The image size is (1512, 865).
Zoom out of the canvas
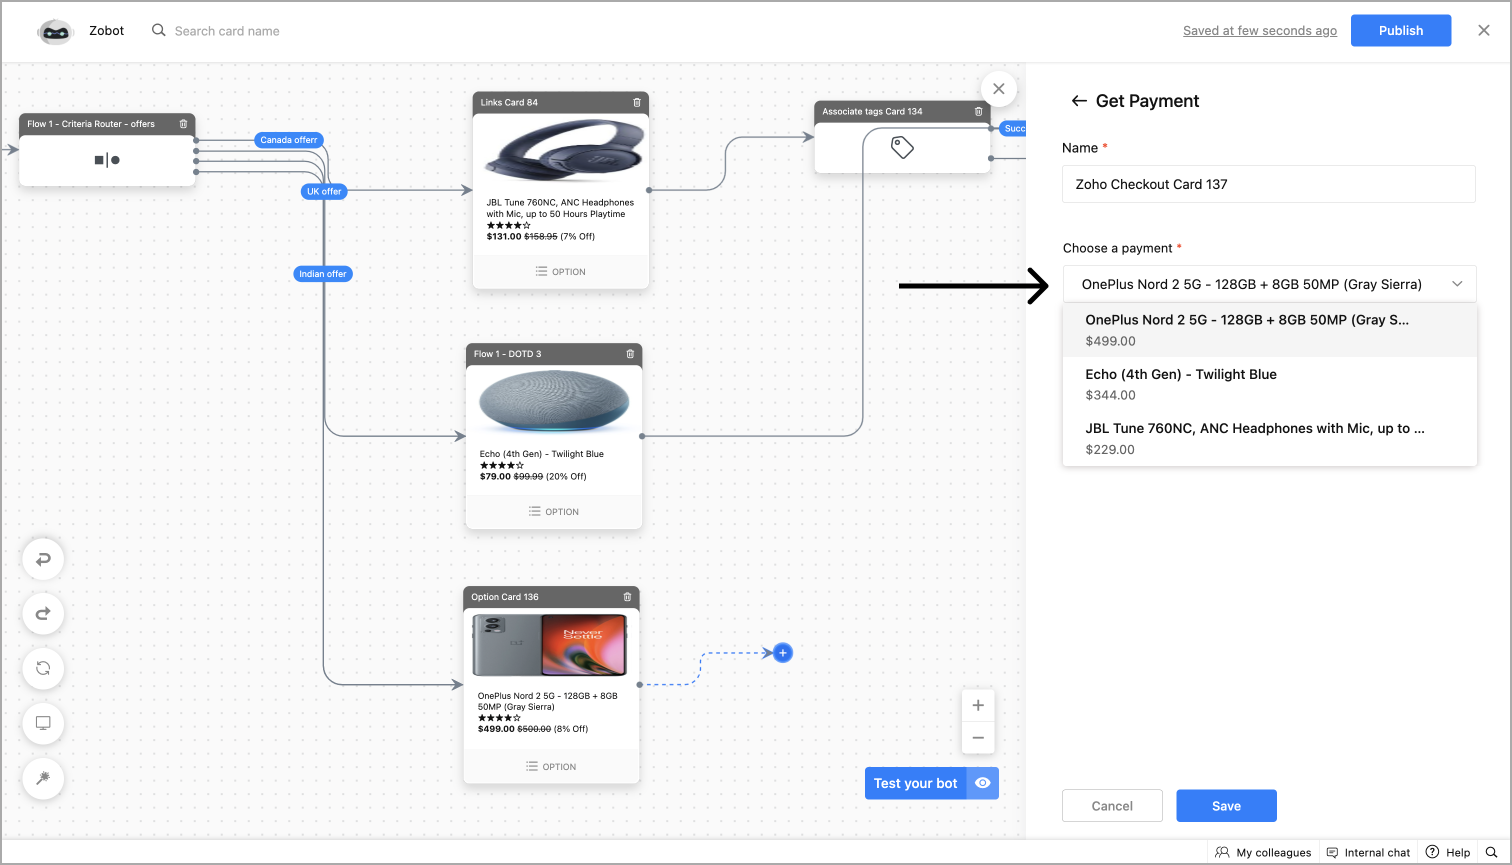point(978,738)
